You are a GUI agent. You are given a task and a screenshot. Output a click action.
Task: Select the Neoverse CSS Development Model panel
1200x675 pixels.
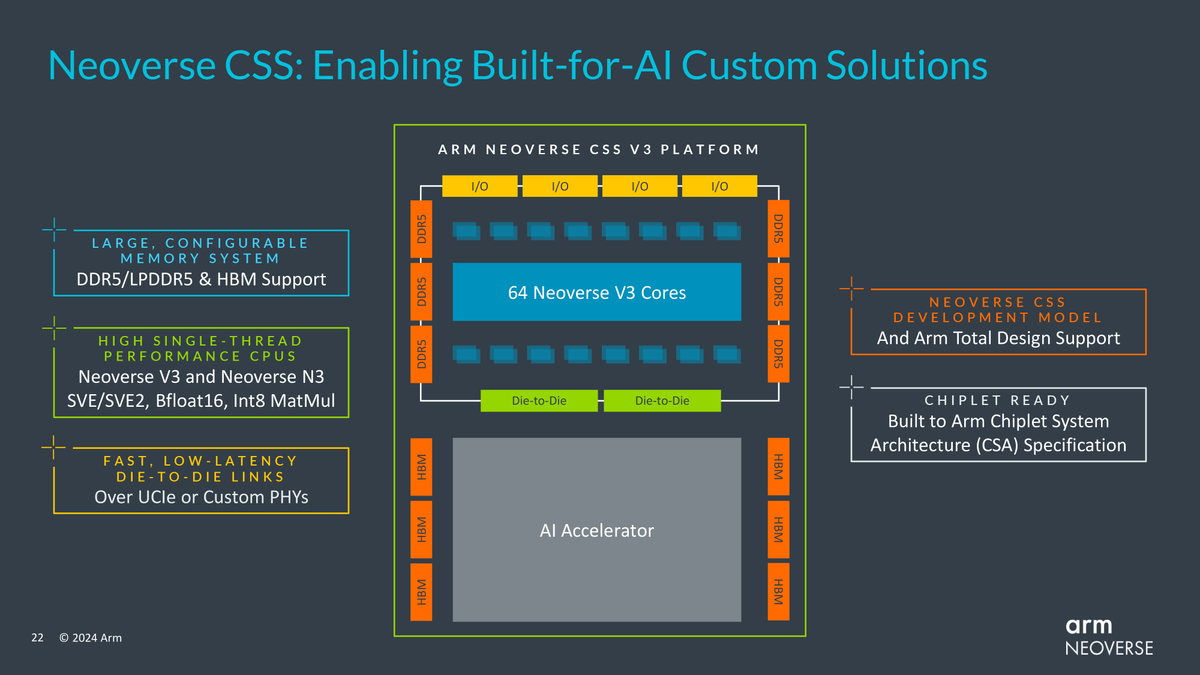[997, 321]
